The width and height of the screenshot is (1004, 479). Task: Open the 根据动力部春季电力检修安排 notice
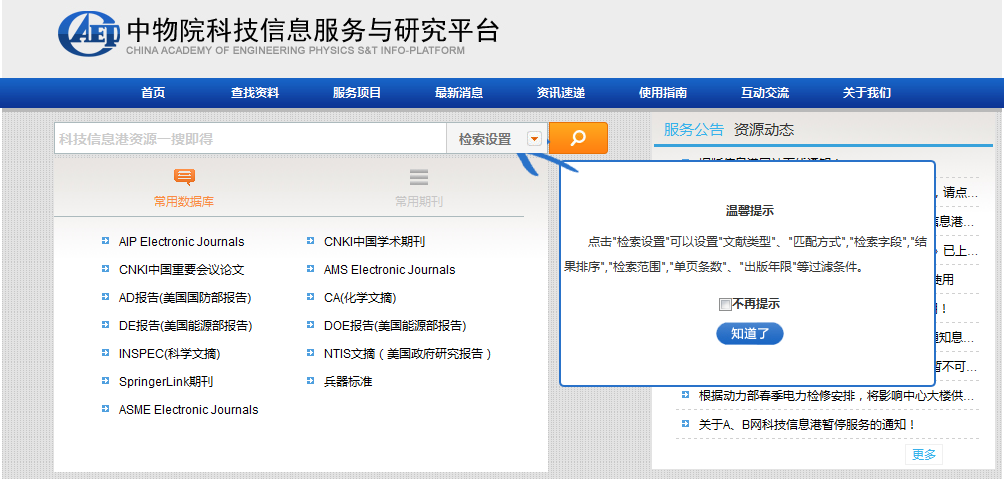pyautogui.click(x=838, y=395)
